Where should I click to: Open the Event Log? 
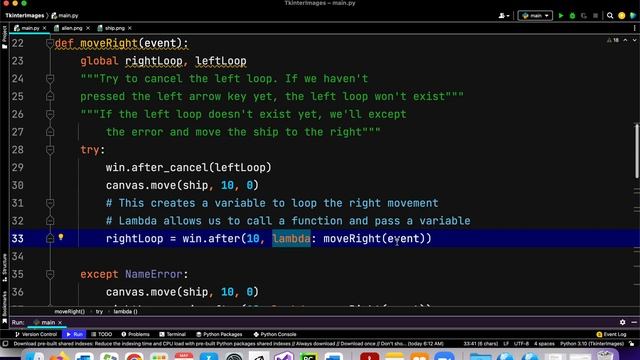pos(611,334)
